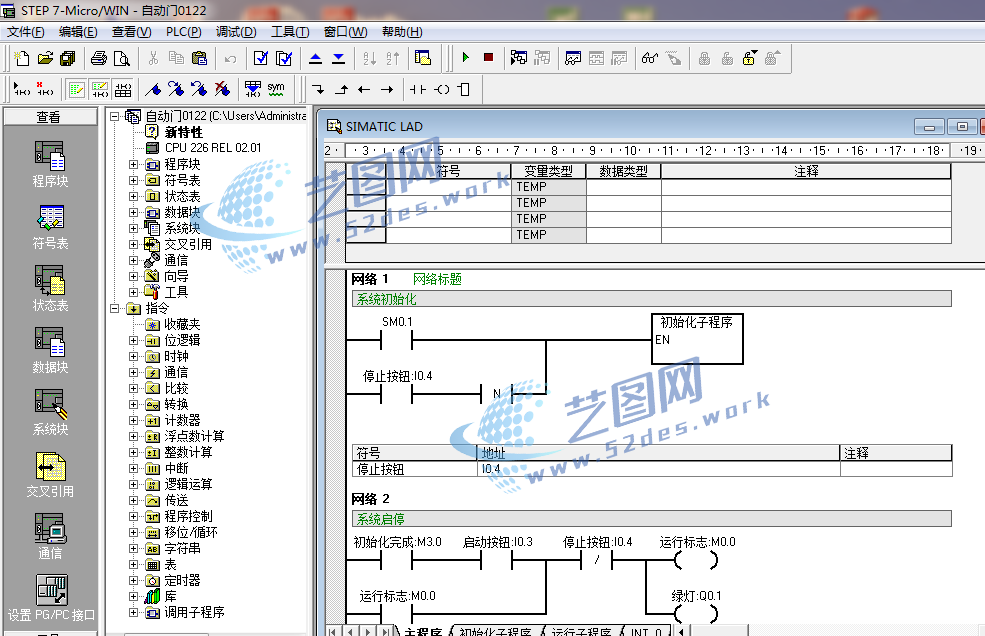The image size is (985, 636).
Task: Upload from PLC using the up-arrow icon
Action: point(315,58)
